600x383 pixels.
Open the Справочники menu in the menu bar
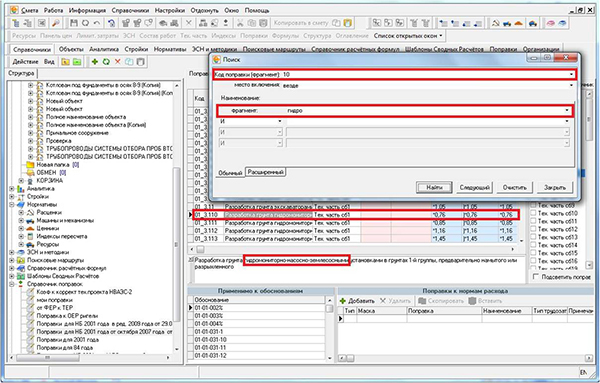[130, 10]
